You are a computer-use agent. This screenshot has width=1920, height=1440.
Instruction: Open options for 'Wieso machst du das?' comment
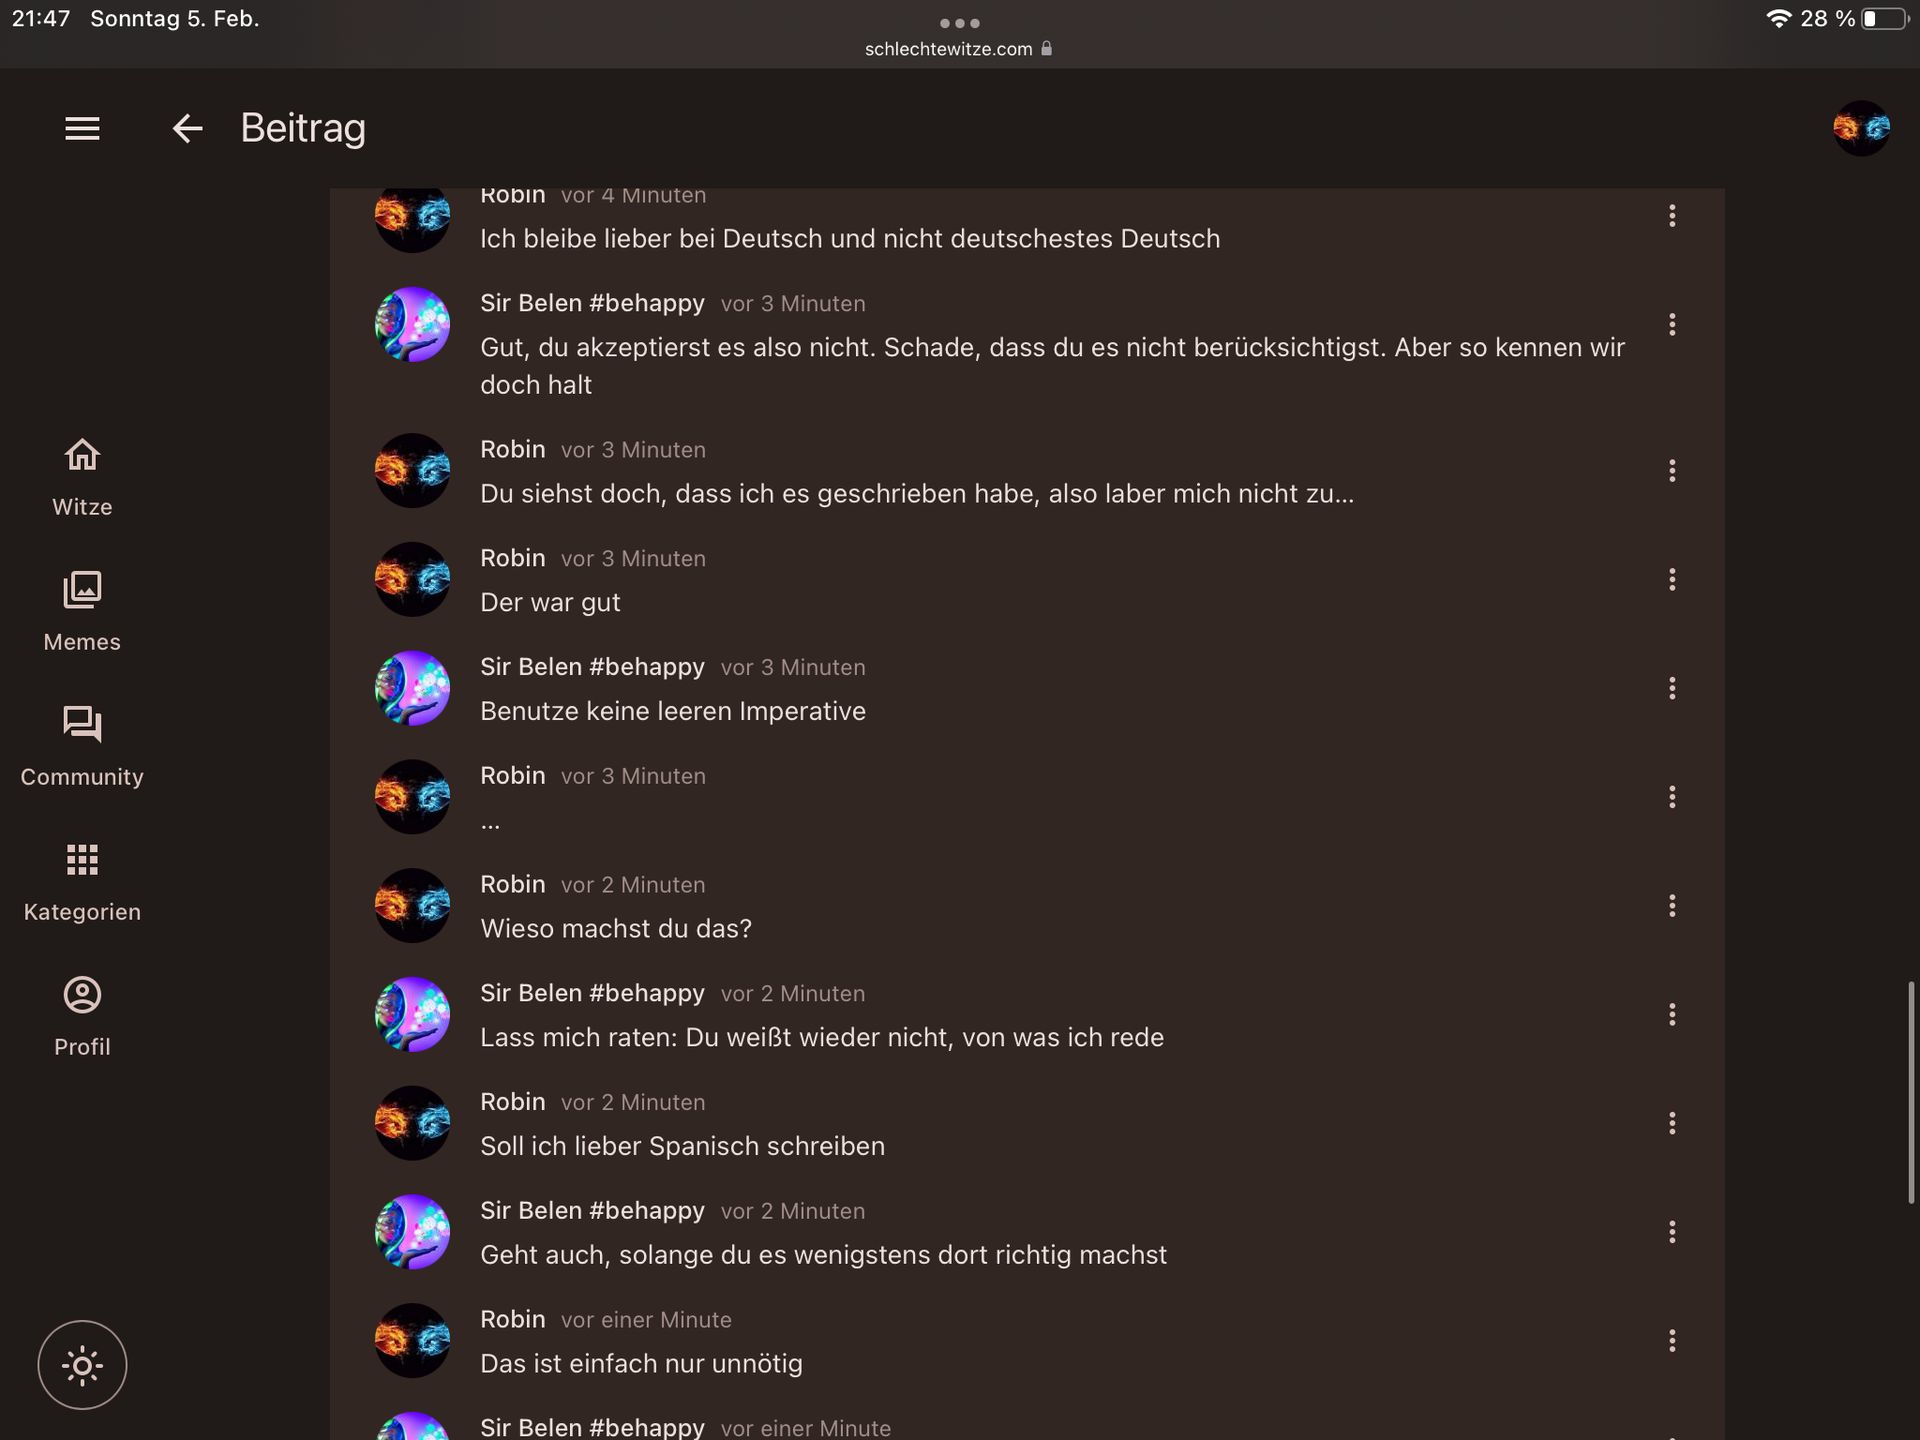click(1672, 906)
